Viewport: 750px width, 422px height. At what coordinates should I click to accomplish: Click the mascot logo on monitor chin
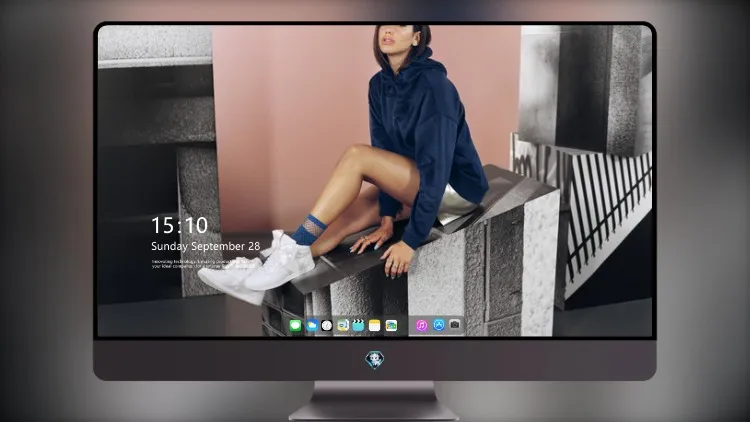click(x=375, y=360)
